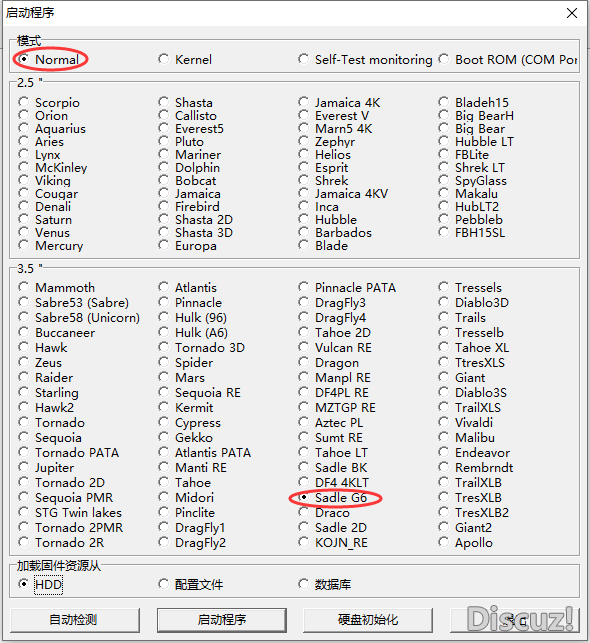Viewport: 590px width, 643px height.
Task: Select Blade family
Action: click(303, 245)
